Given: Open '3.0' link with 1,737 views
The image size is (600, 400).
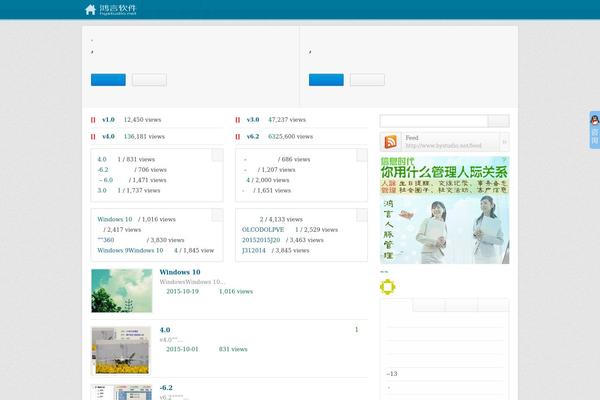Looking at the screenshot, I should click(102, 190).
